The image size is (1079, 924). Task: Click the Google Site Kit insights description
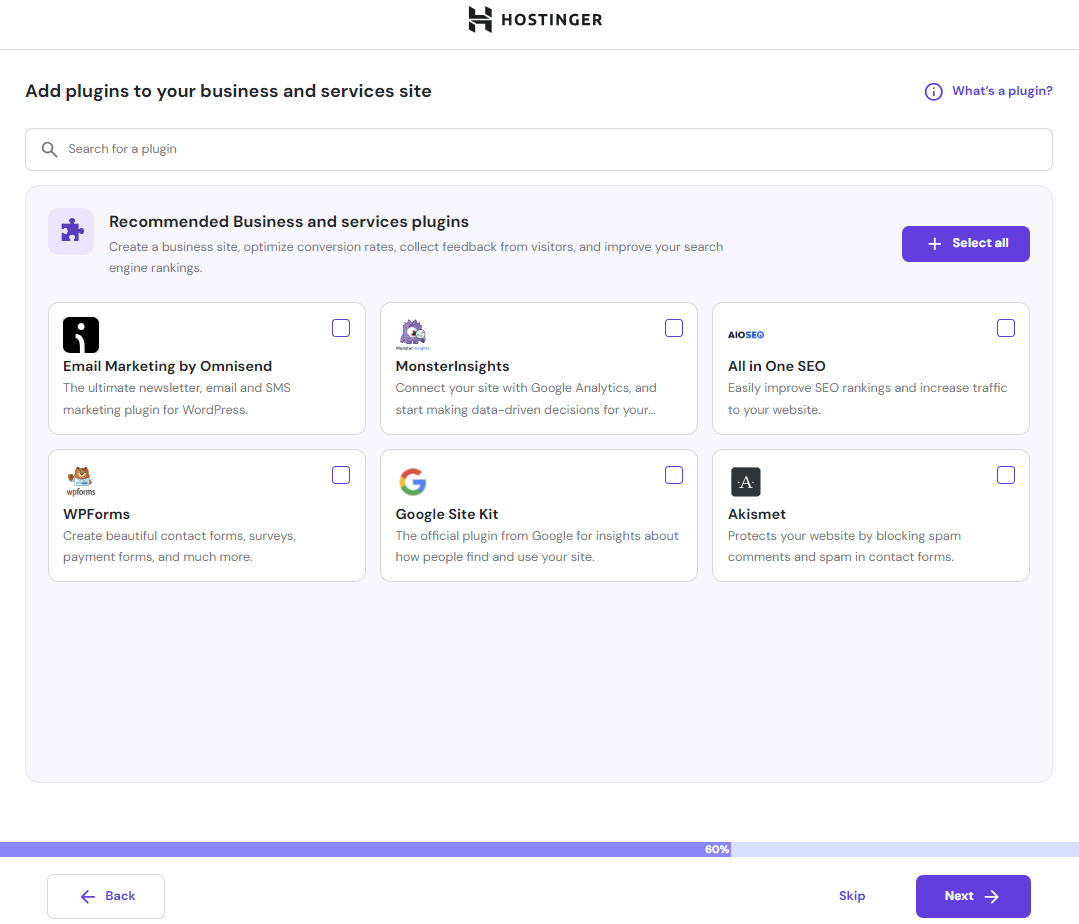pos(537,546)
